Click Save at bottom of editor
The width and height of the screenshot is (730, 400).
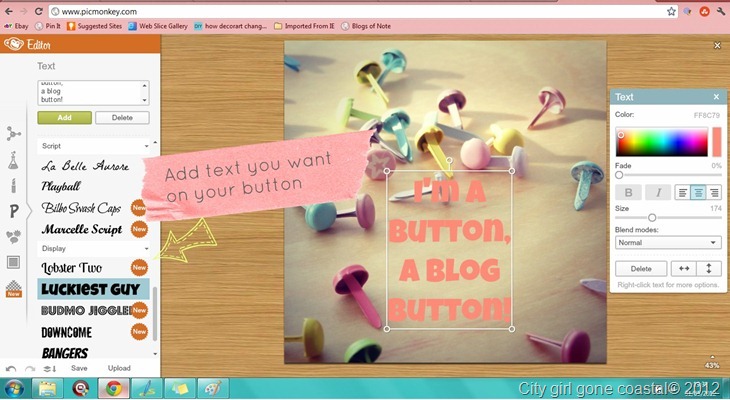[x=79, y=368]
